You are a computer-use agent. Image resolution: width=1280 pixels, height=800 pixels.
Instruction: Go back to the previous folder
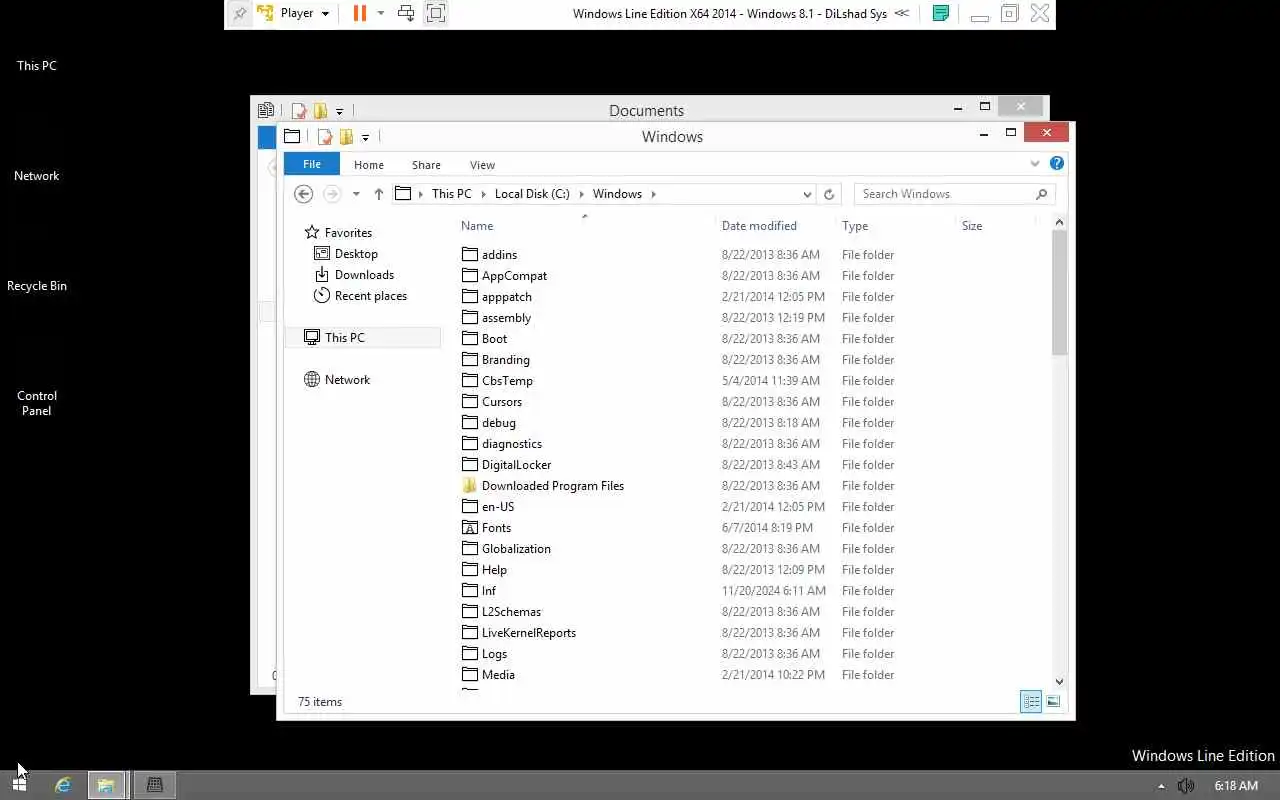point(304,194)
